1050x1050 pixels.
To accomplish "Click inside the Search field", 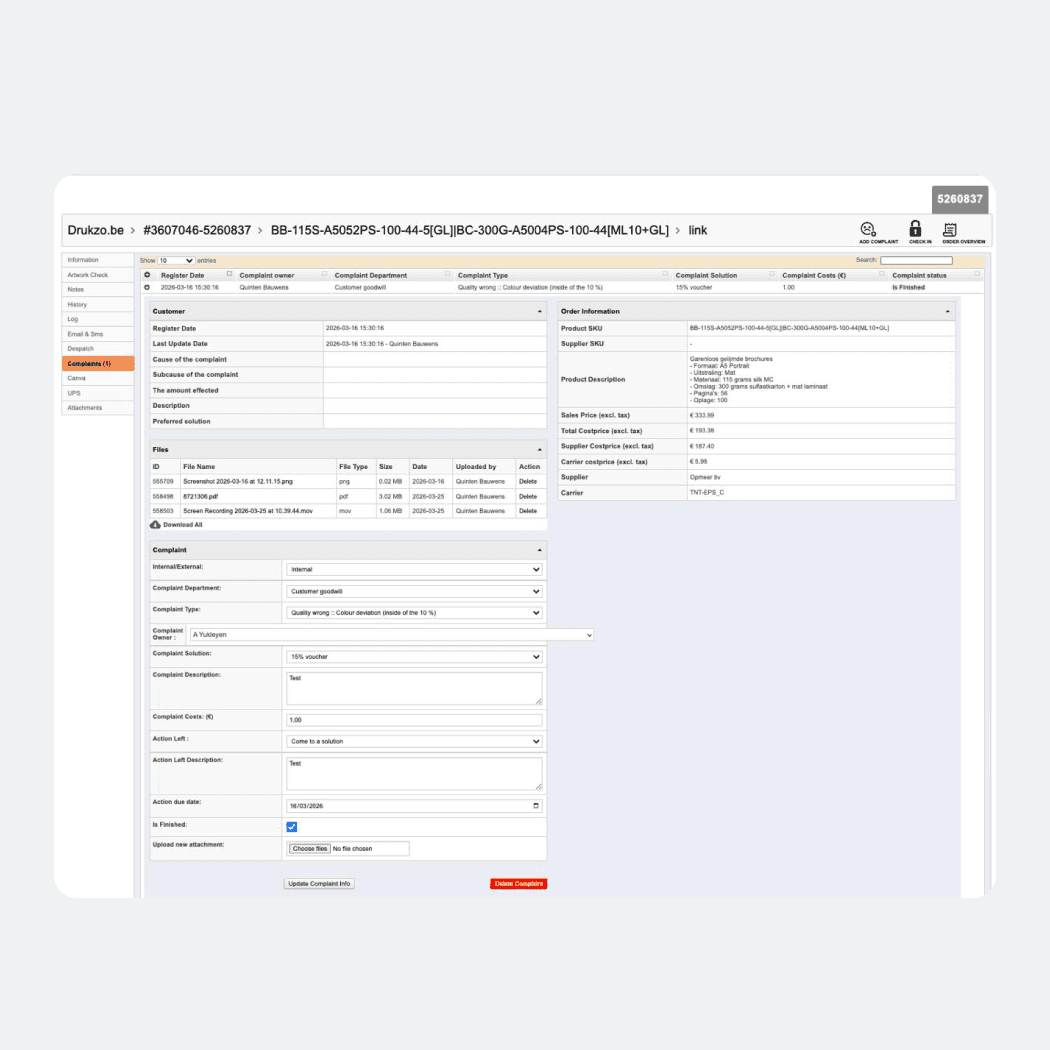I will [918, 259].
